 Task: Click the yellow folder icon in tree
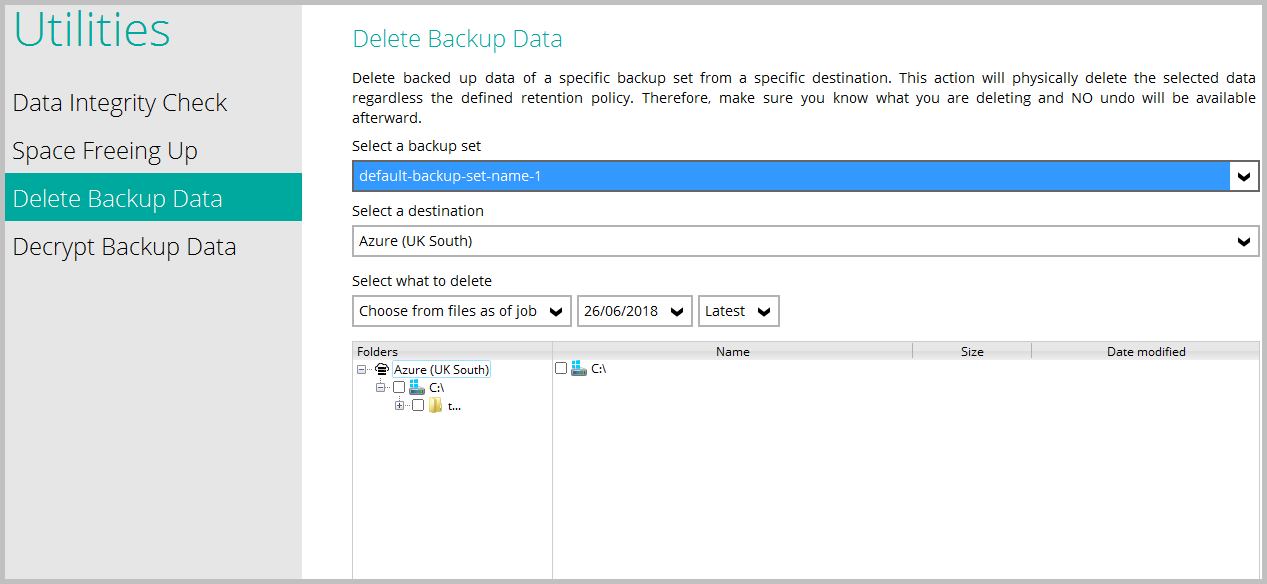click(436, 406)
